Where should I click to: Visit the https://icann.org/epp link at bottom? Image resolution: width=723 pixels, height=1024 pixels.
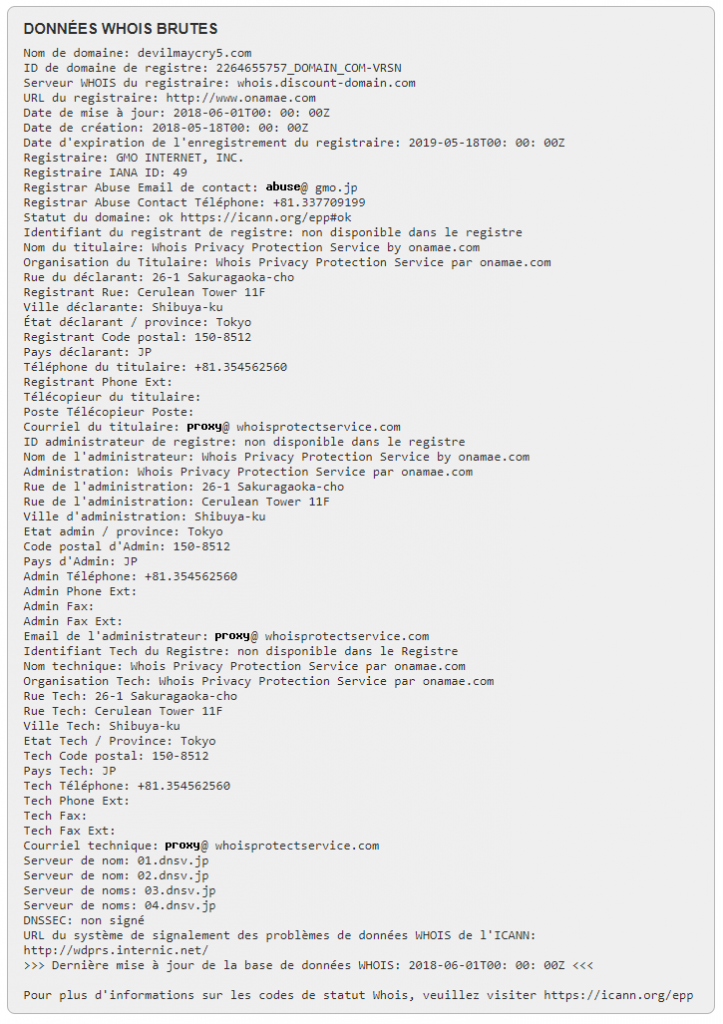tap(619, 995)
